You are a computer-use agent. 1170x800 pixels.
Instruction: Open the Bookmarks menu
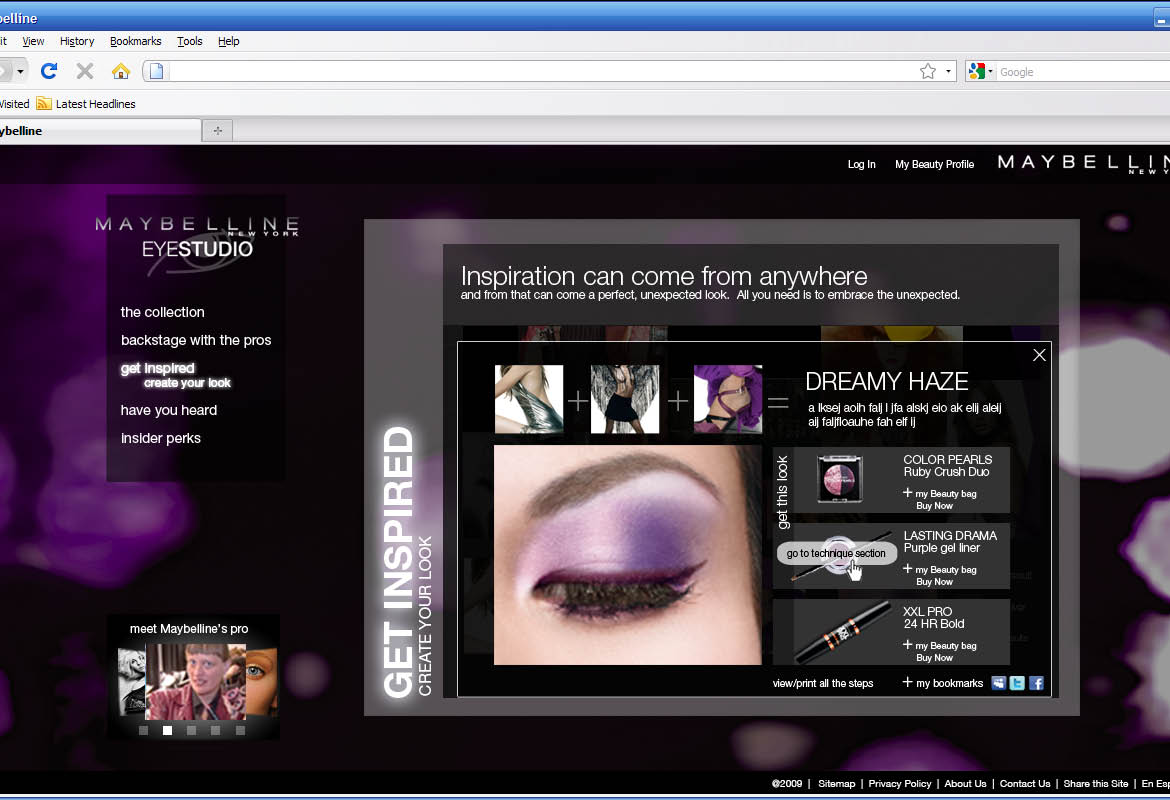(135, 41)
